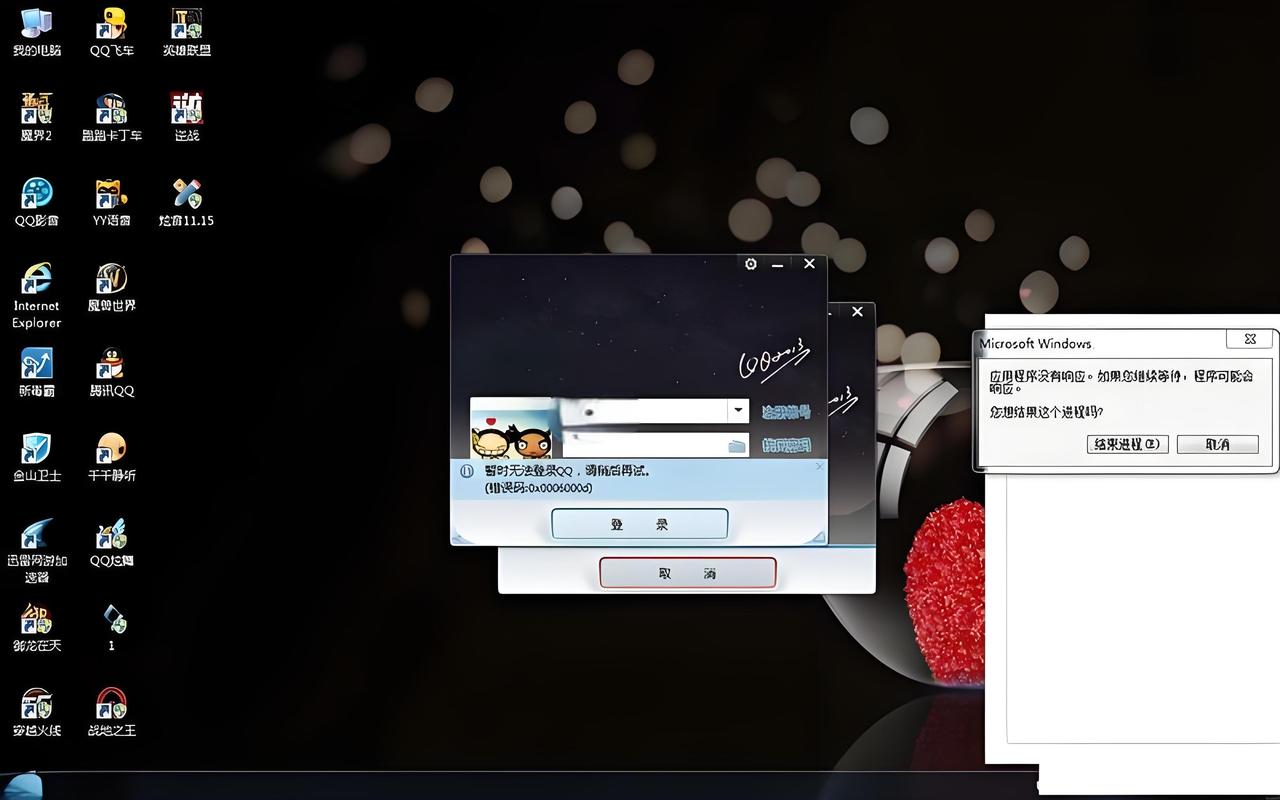Screen dimensions: 1280x800
Task: Click the 取消 button on rear QQ window
Action: 687,573
